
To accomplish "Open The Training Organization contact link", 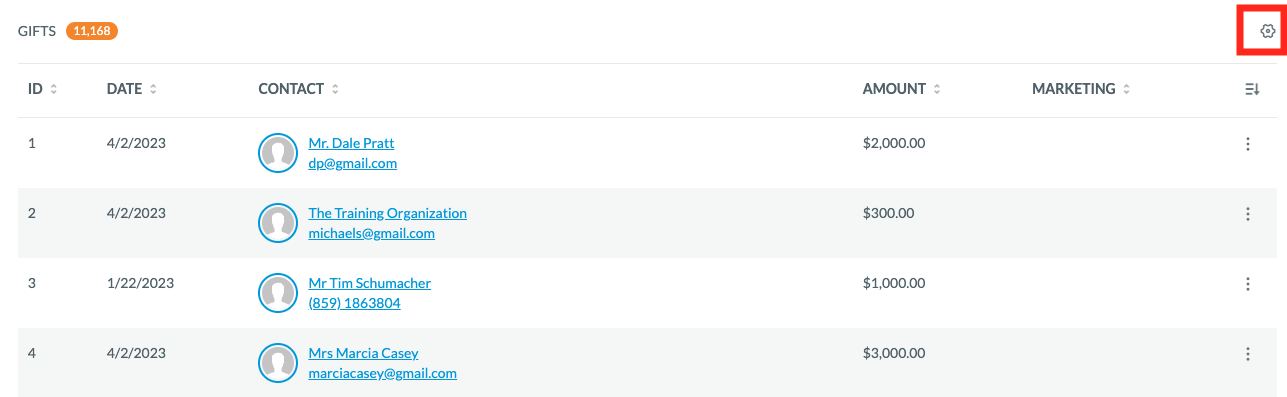I will [387, 213].
